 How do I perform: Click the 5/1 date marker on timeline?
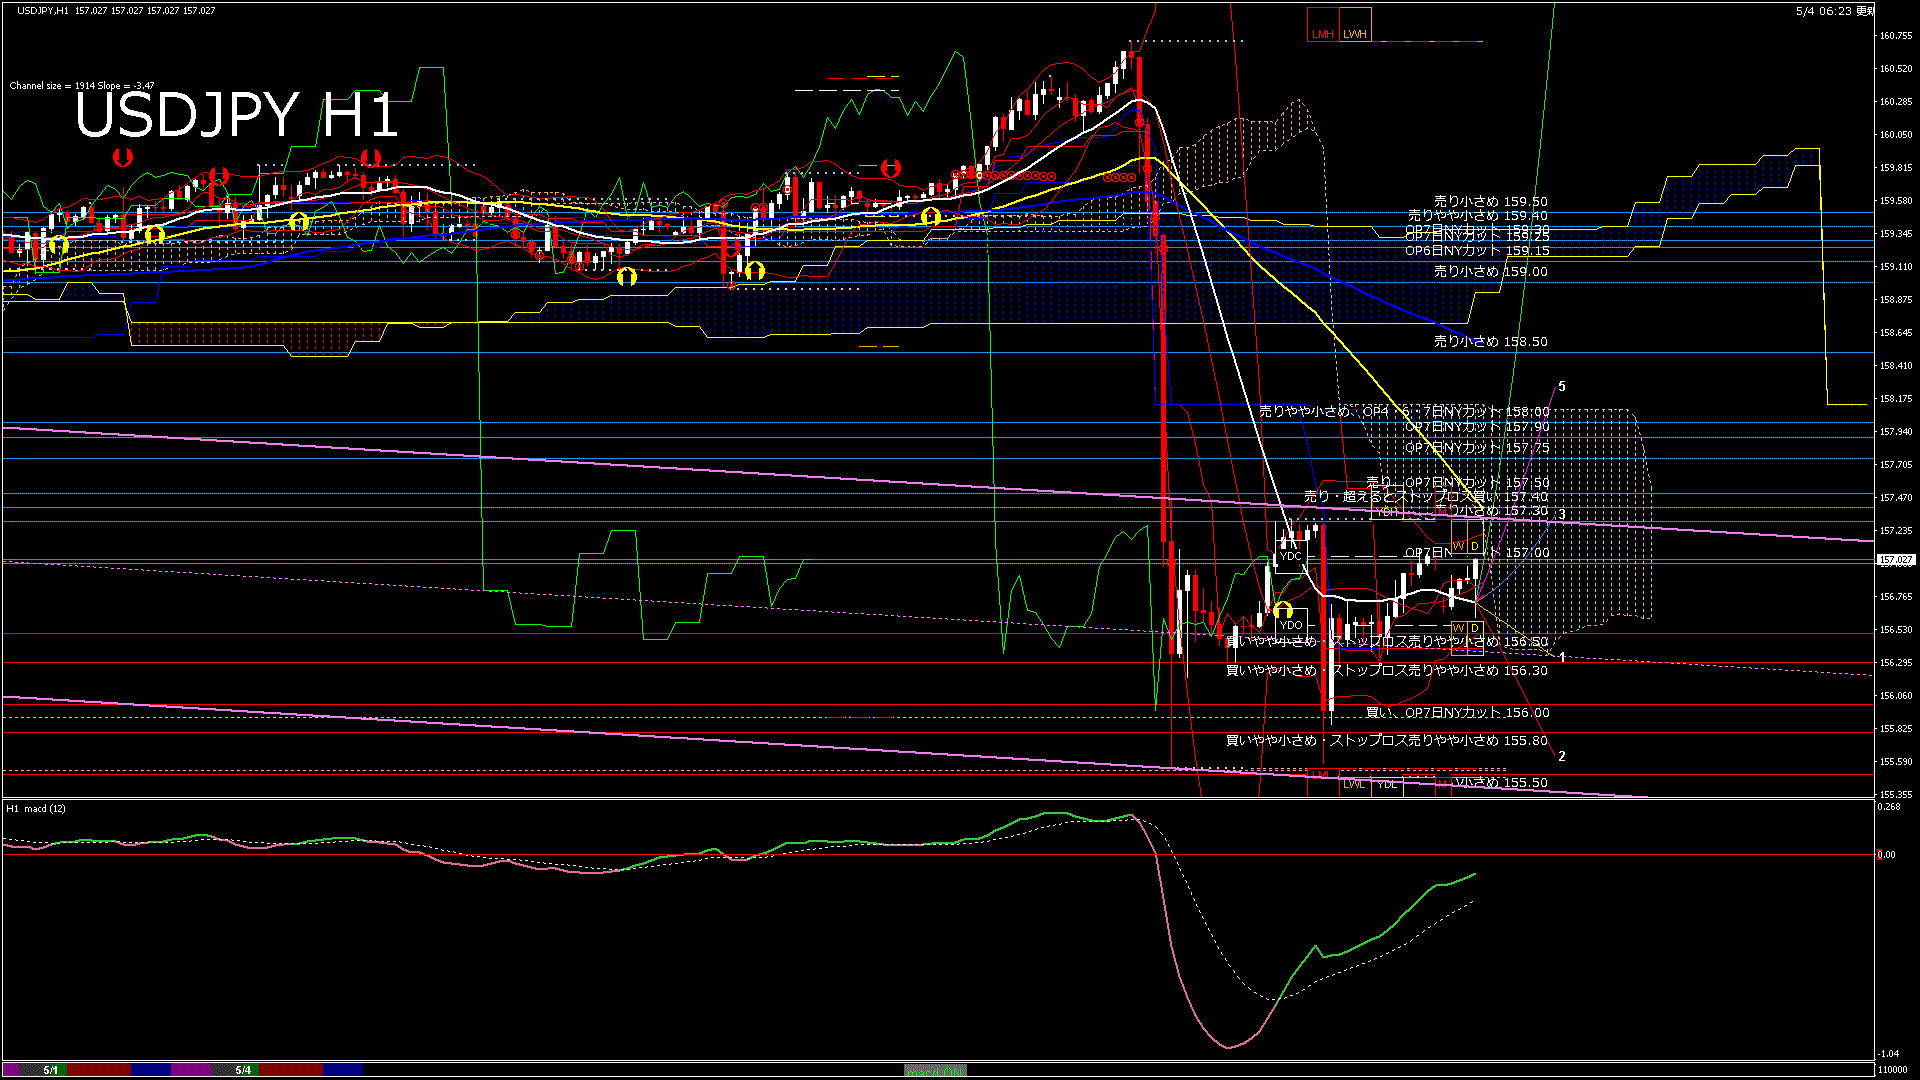tap(51, 1070)
